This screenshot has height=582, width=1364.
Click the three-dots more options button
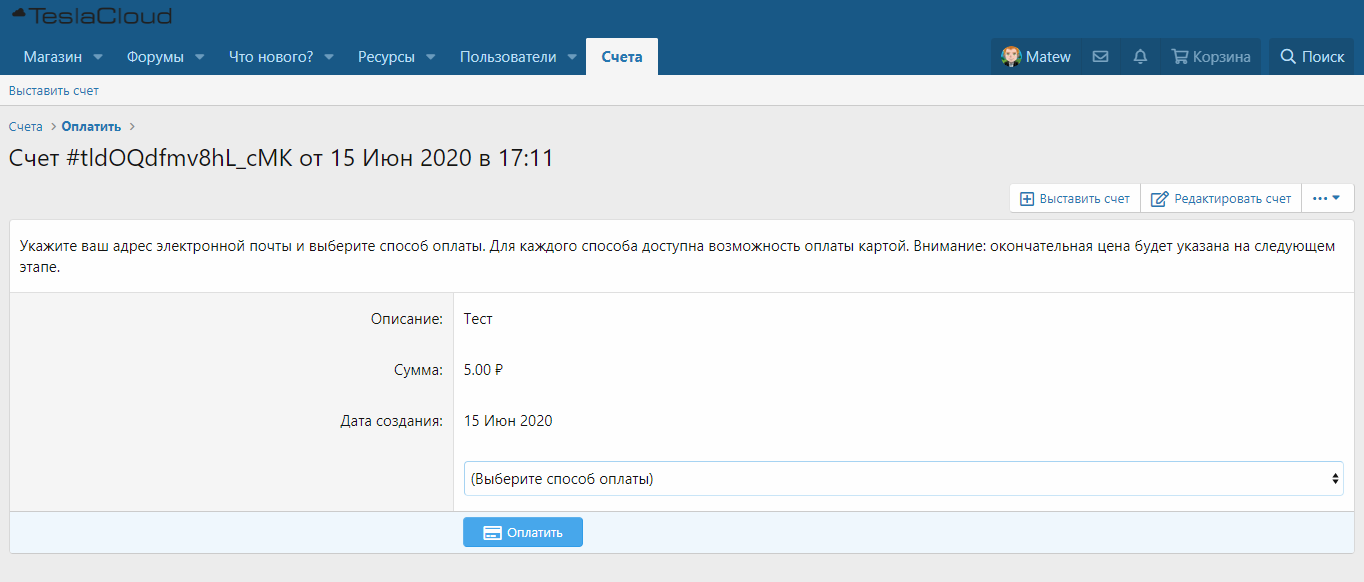point(1326,199)
